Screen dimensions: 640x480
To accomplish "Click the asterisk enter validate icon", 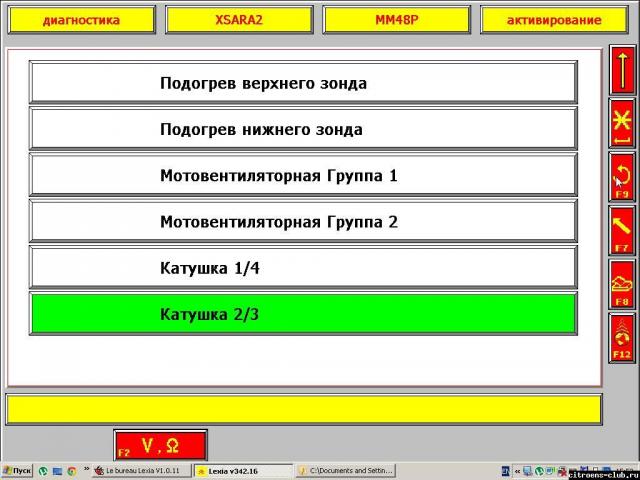I will point(622,123).
